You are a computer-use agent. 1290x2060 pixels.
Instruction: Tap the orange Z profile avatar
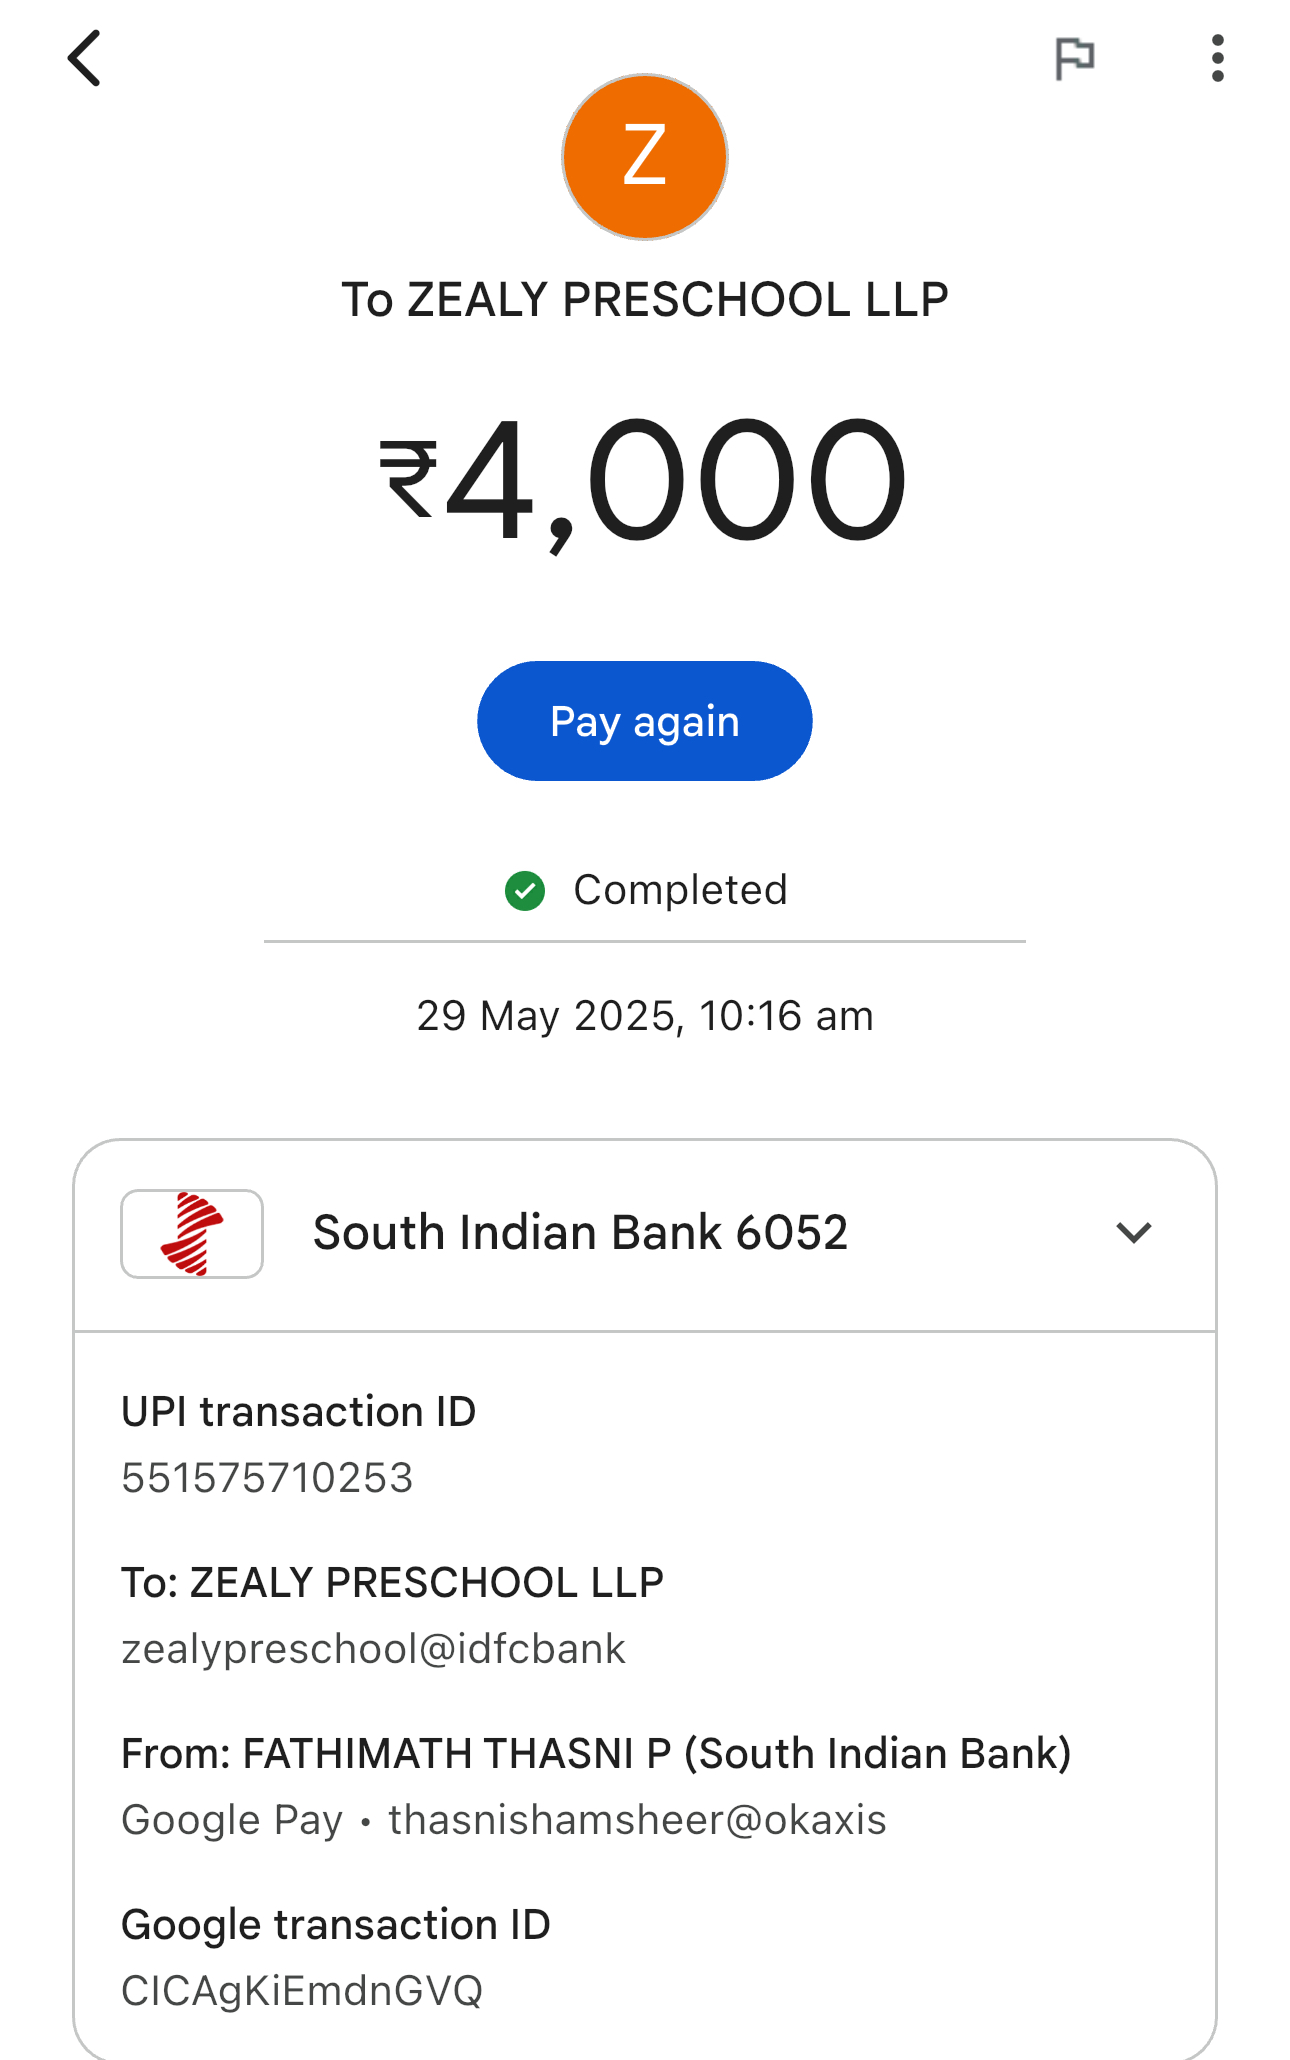pos(645,157)
